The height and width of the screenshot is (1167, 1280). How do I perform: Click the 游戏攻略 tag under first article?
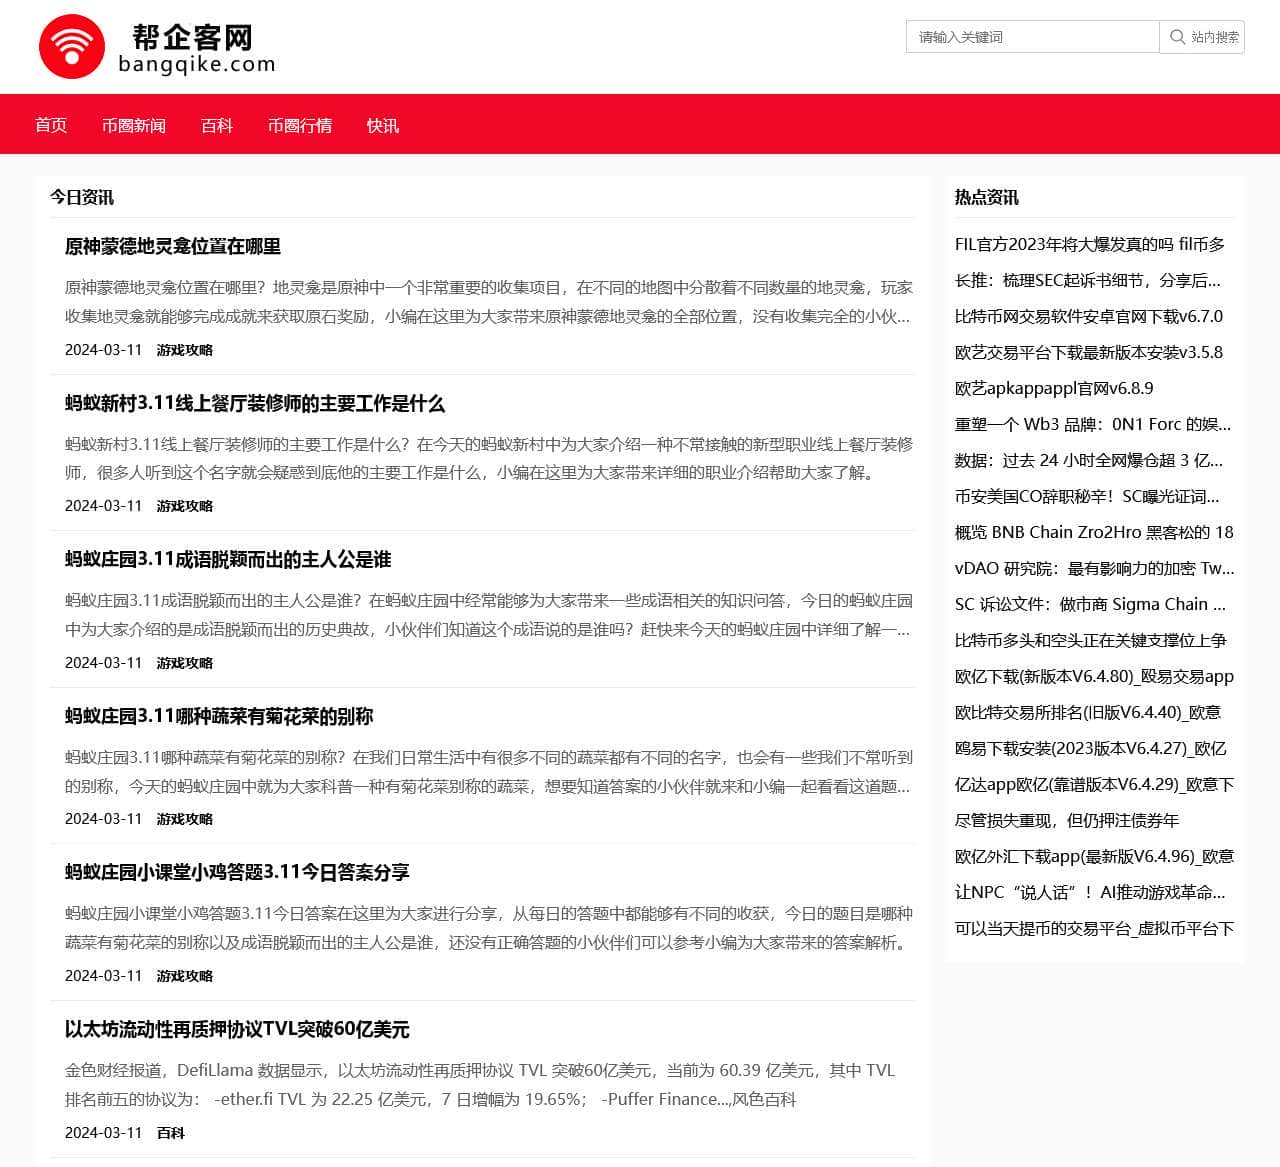183,350
